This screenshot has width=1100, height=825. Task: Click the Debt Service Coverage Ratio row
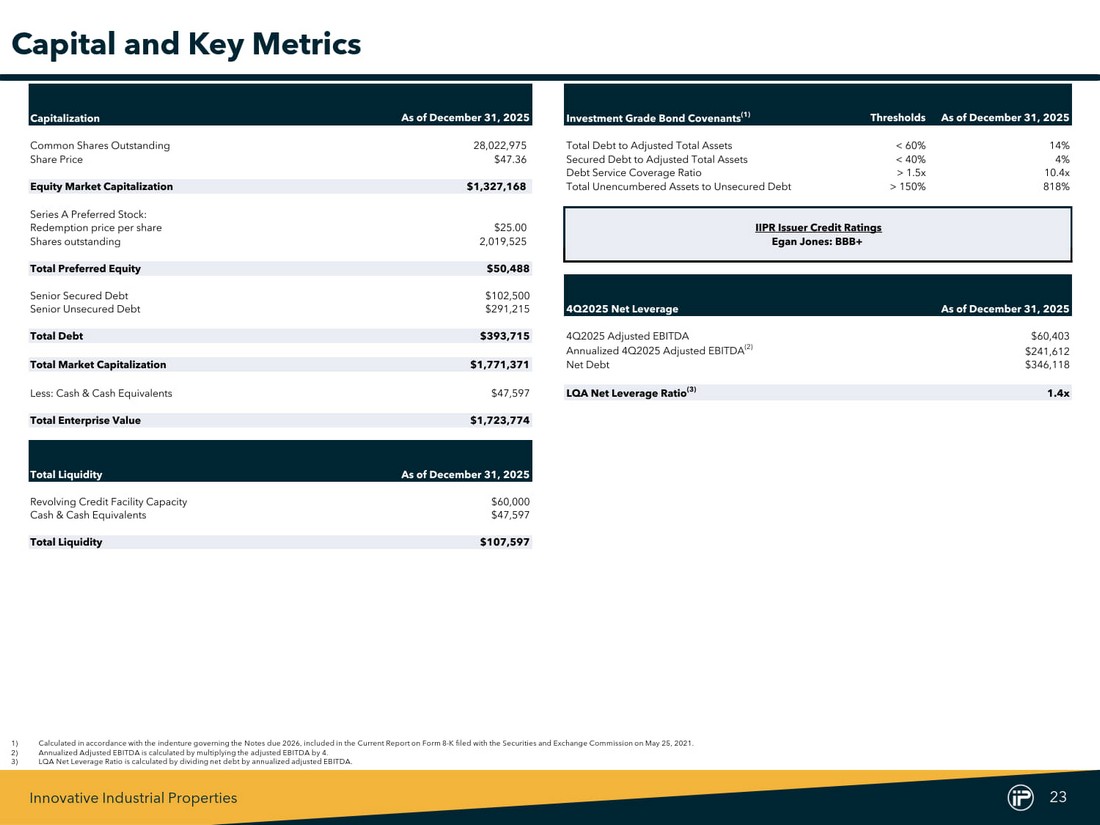(633, 173)
